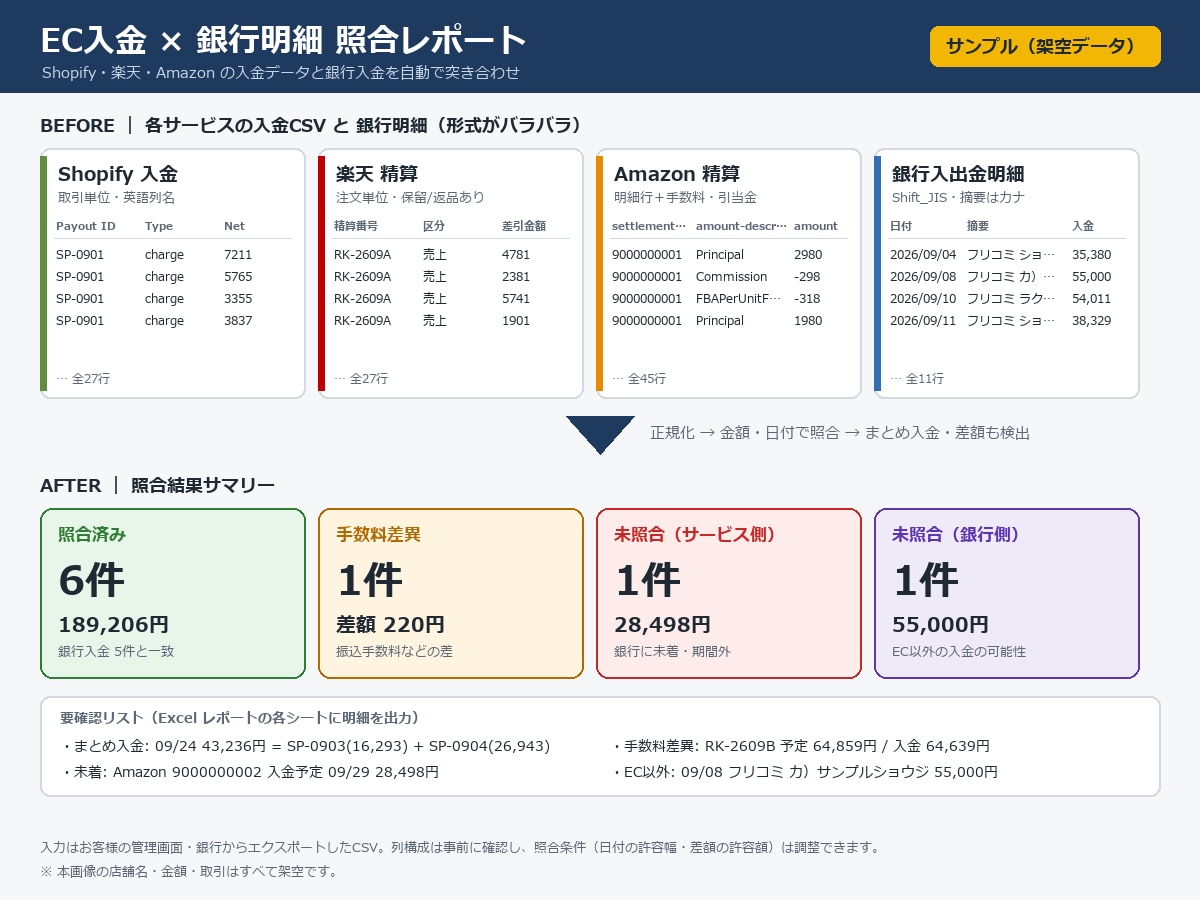Click bank row dated 2026/09/11
Viewport: 1200px width, 900px height.
tap(1006, 321)
